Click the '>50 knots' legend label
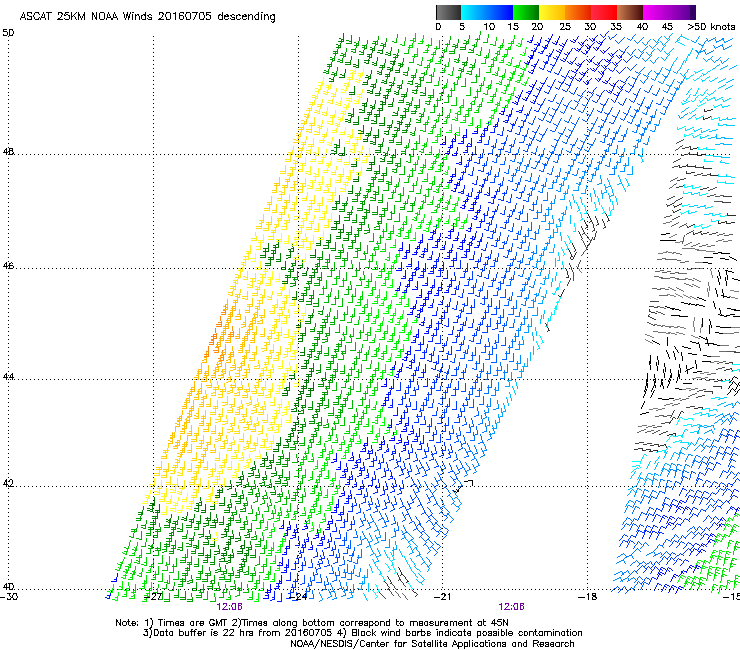 tap(712, 27)
